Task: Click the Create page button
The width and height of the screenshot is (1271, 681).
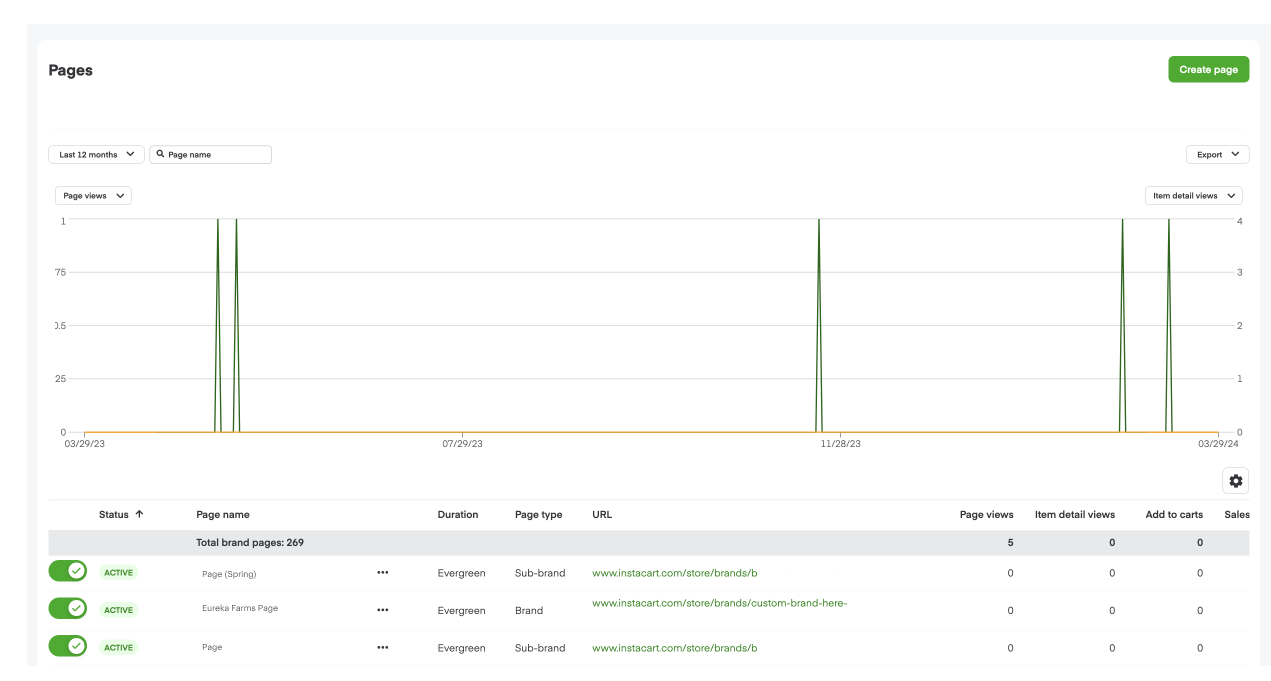Action: (x=1208, y=69)
